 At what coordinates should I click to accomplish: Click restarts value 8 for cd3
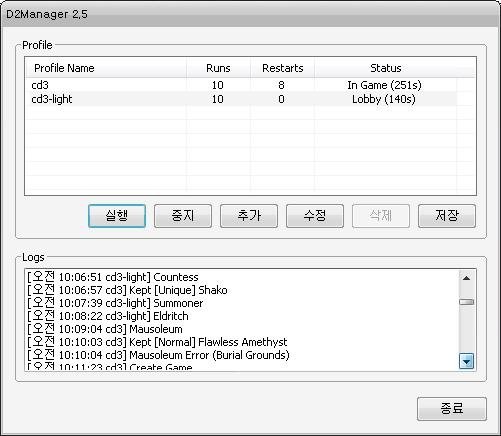281,85
